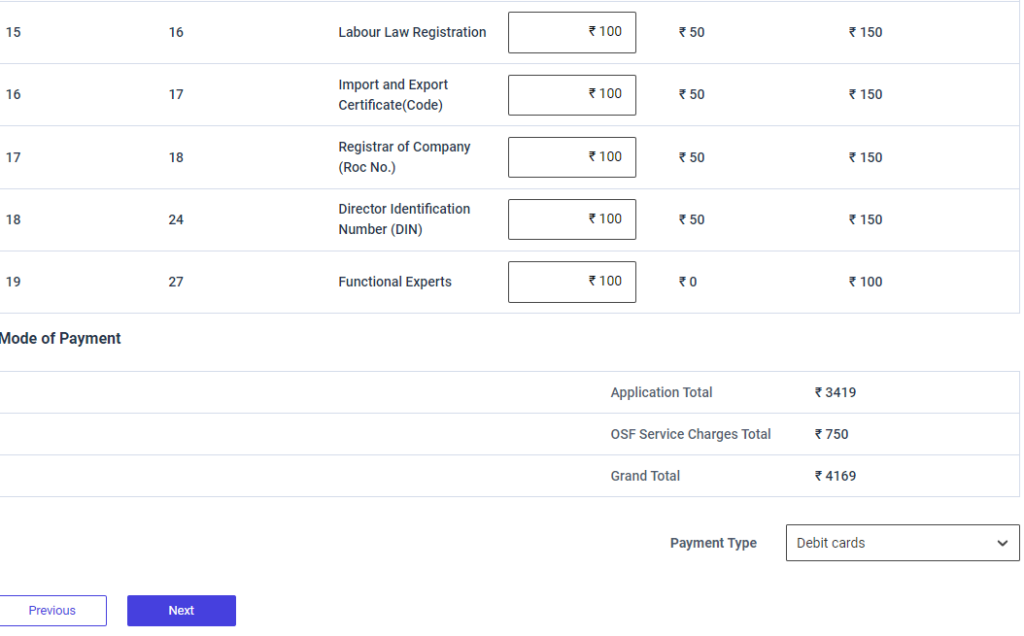Click the Import and Export Certificate fee field
Viewport: 1024px width, 636px height.
click(x=571, y=95)
